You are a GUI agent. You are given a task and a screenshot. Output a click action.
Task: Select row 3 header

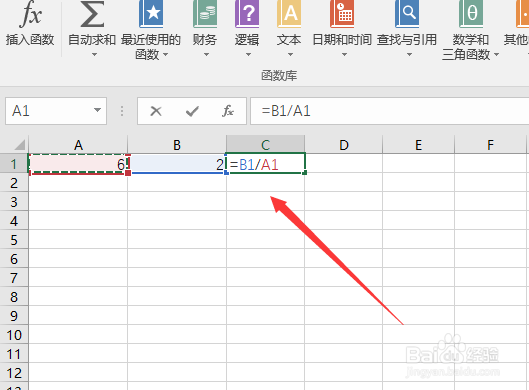[x=14, y=202]
